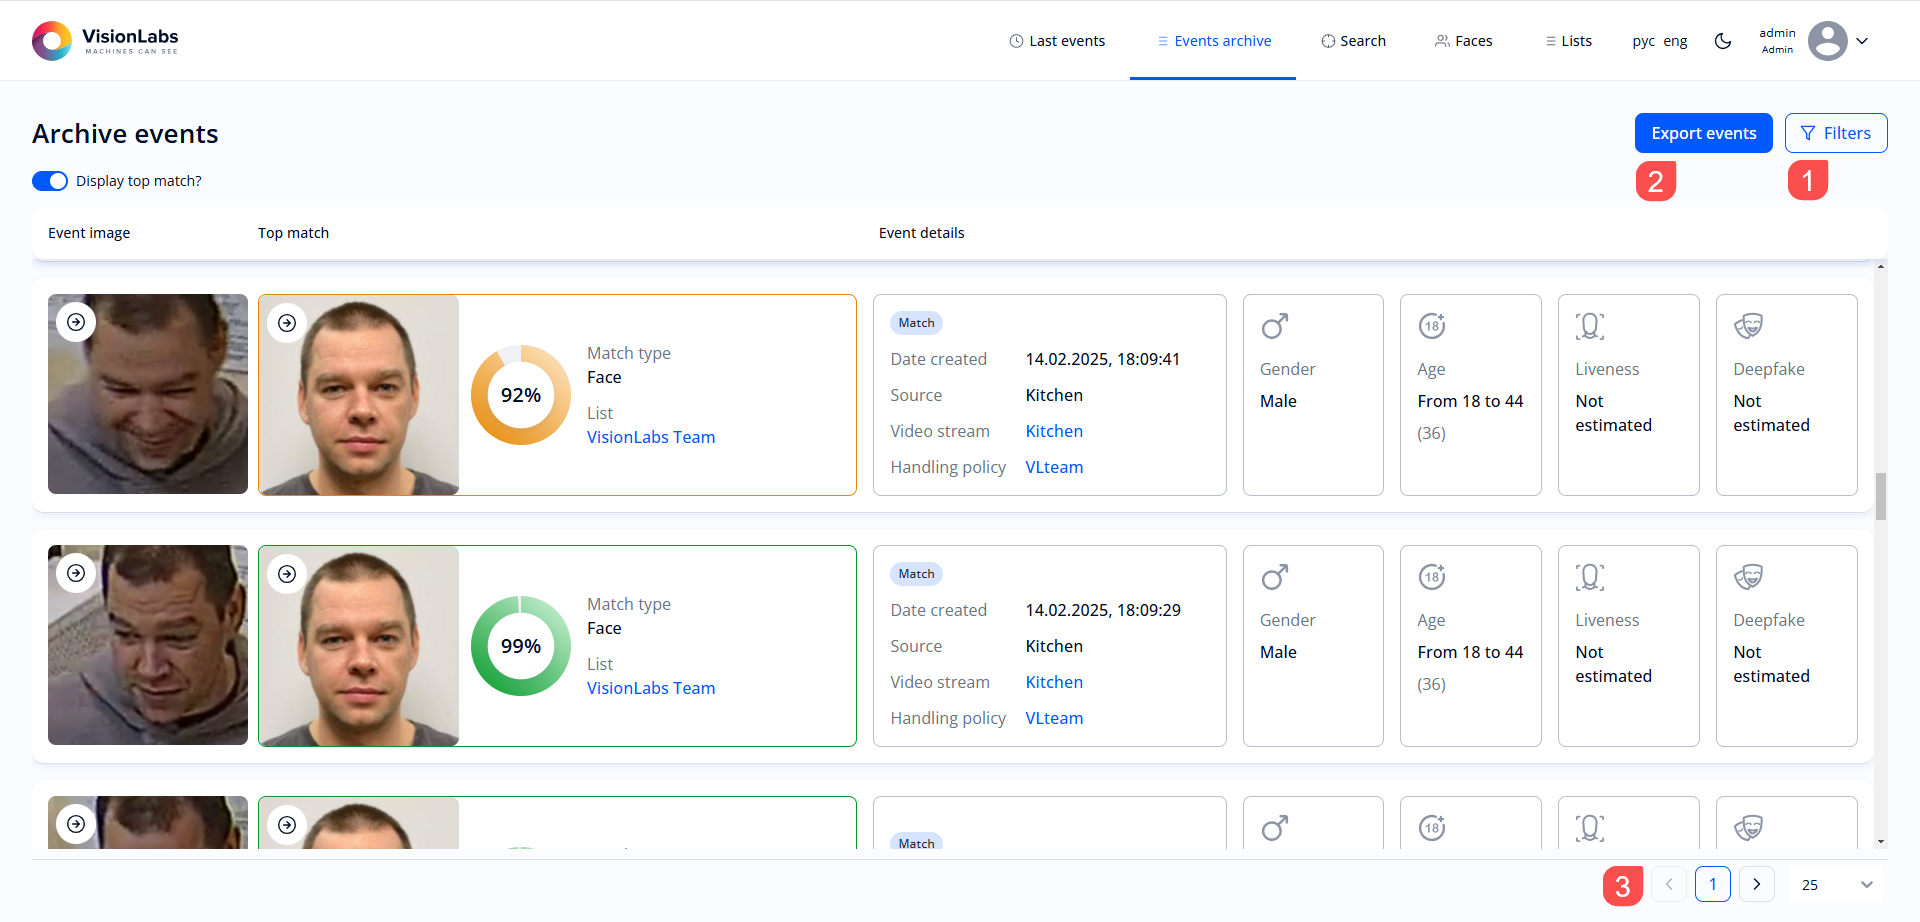Click Export events button

(x=1703, y=133)
